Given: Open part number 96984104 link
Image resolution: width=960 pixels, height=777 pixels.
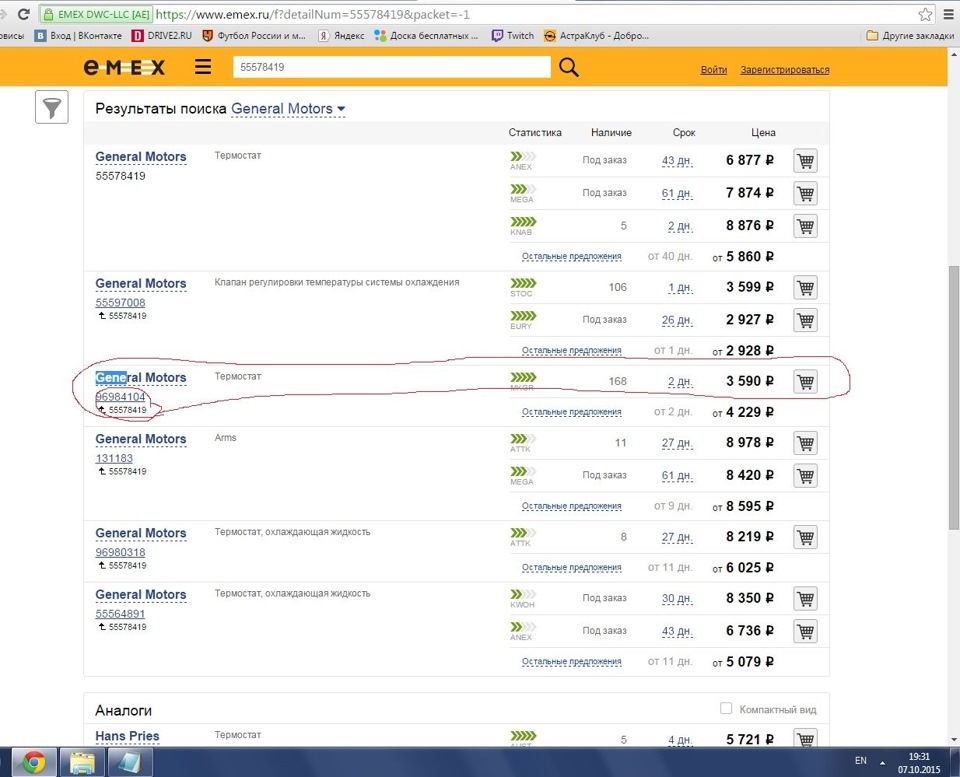Looking at the screenshot, I should [x=120, y=397].
